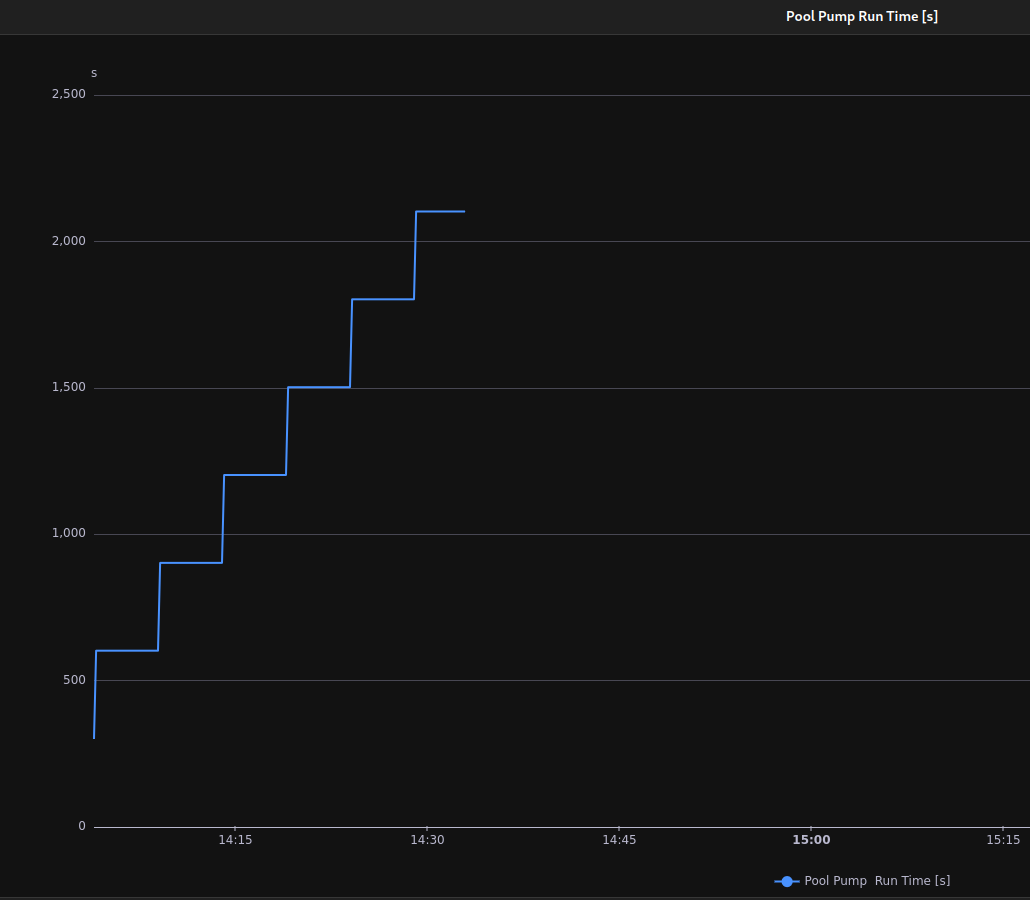Click the 1,000 y-axis label
This screenshot has height=900, width=1030.
pos(69,534)
